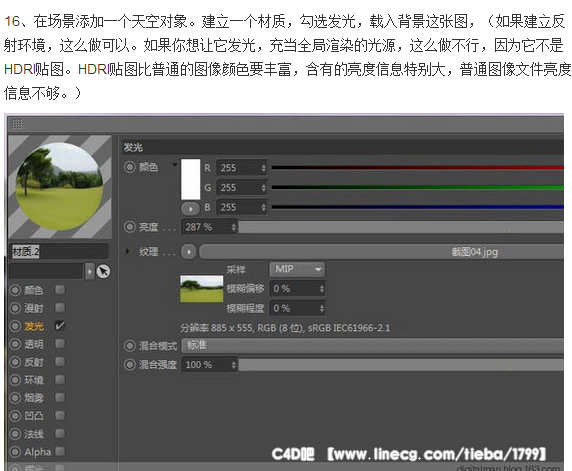The height and width of the screenshot is (471, 572).
Task: Select the Alpha channel entry
Action: 38,452
